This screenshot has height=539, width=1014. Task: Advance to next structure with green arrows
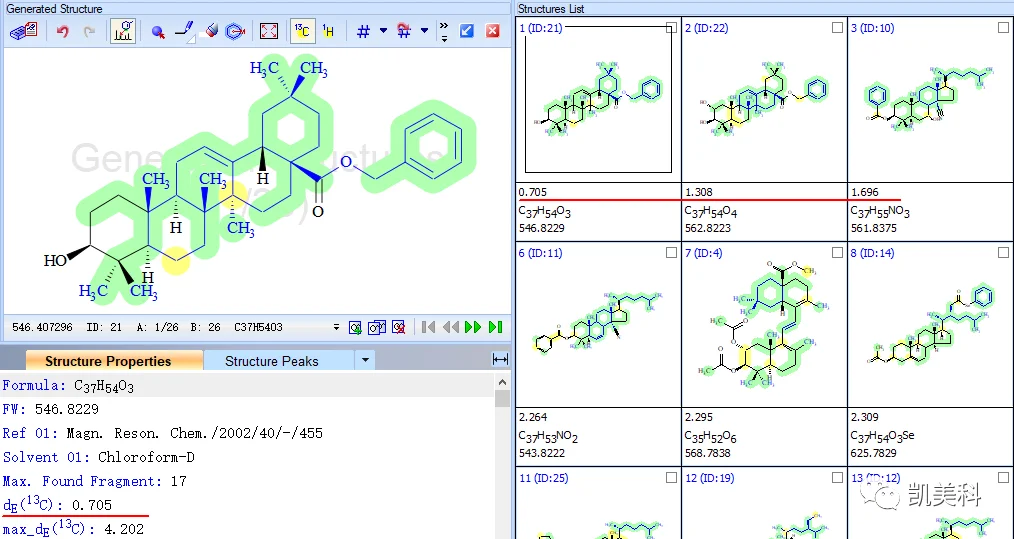point(473,327)
